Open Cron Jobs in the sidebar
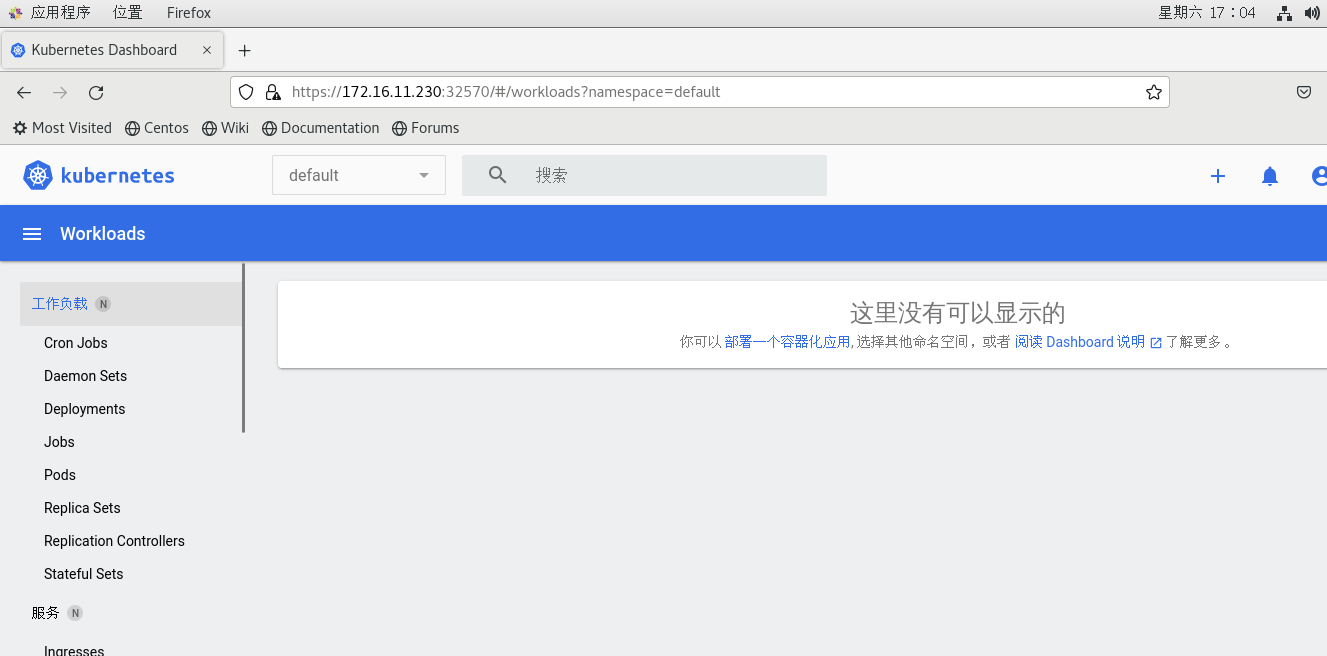The height and width of the screenshot is (656, 1327). click(76, 343)
